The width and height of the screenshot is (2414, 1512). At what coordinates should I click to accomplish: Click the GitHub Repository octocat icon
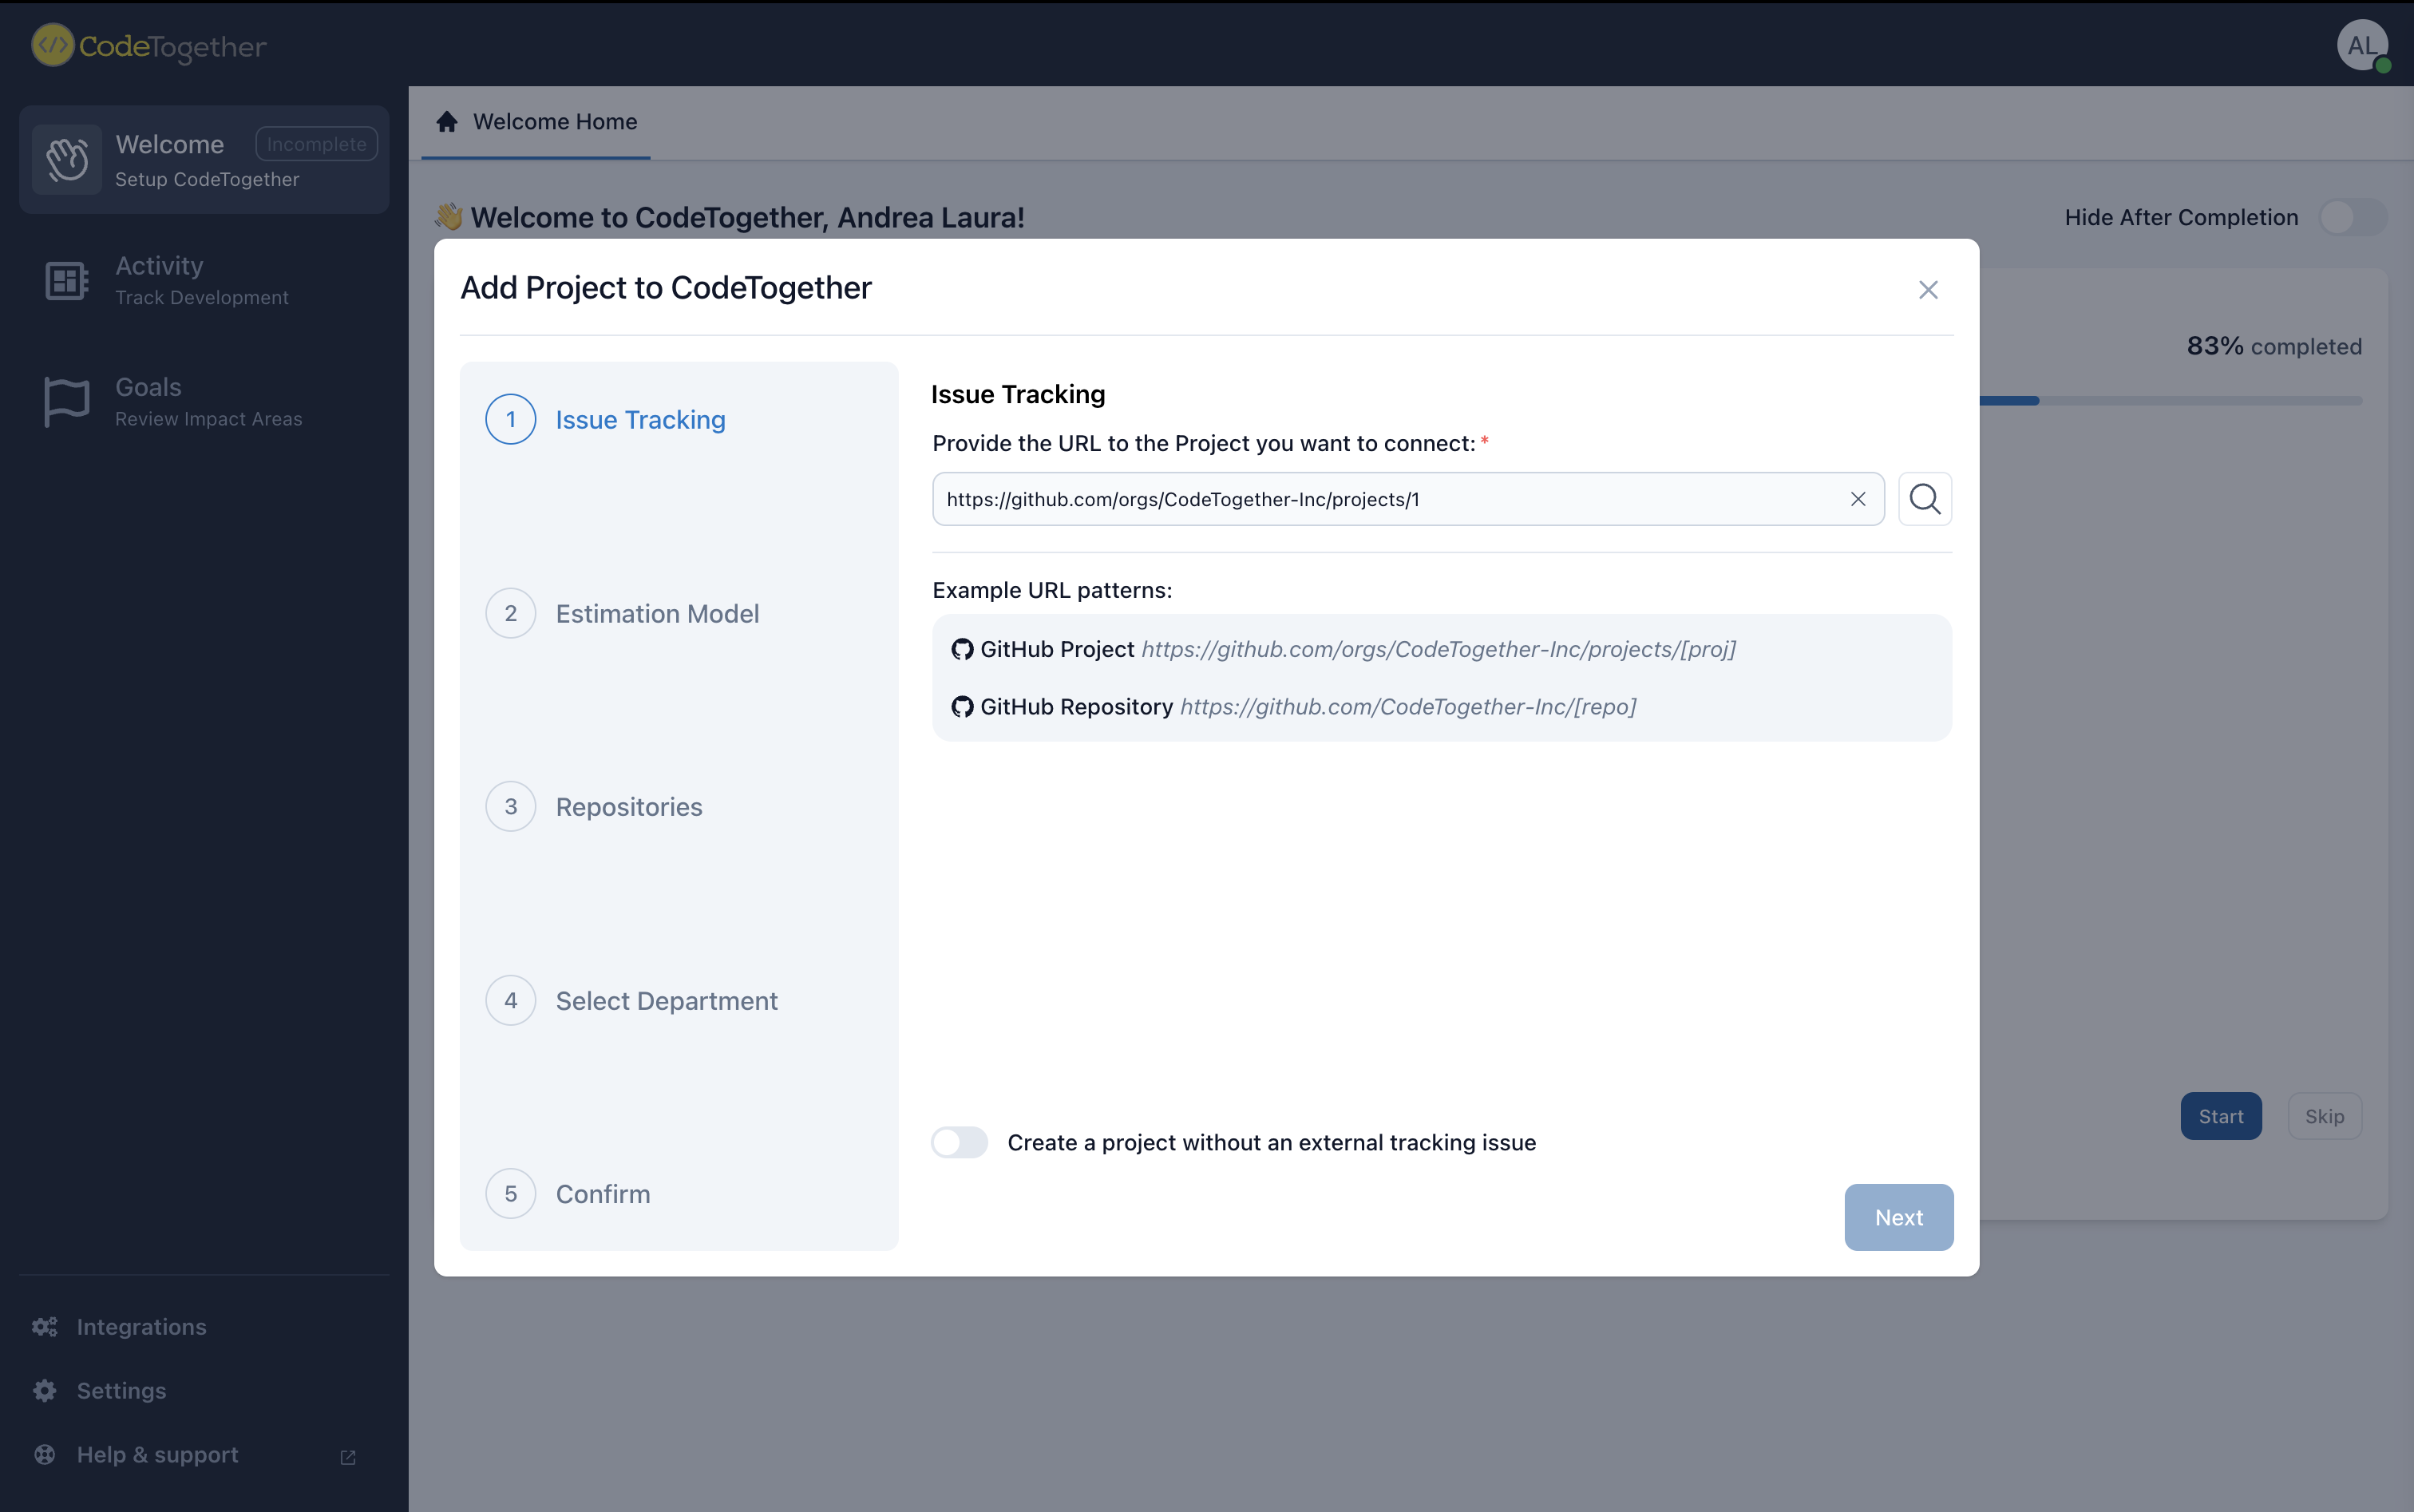[962, 707]
